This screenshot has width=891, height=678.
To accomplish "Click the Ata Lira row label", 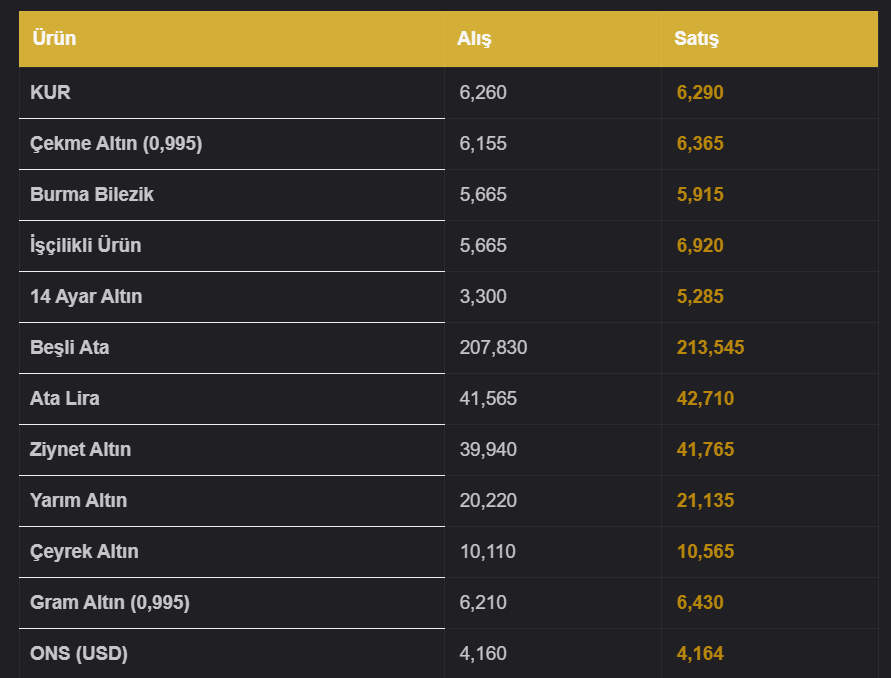I will tap(65, 398).
